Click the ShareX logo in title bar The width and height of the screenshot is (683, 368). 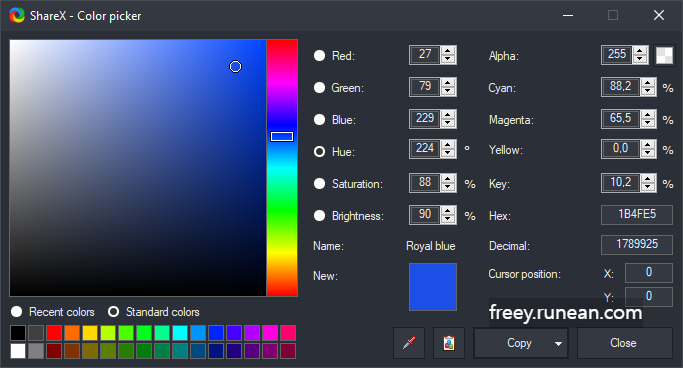click(17, 16)
